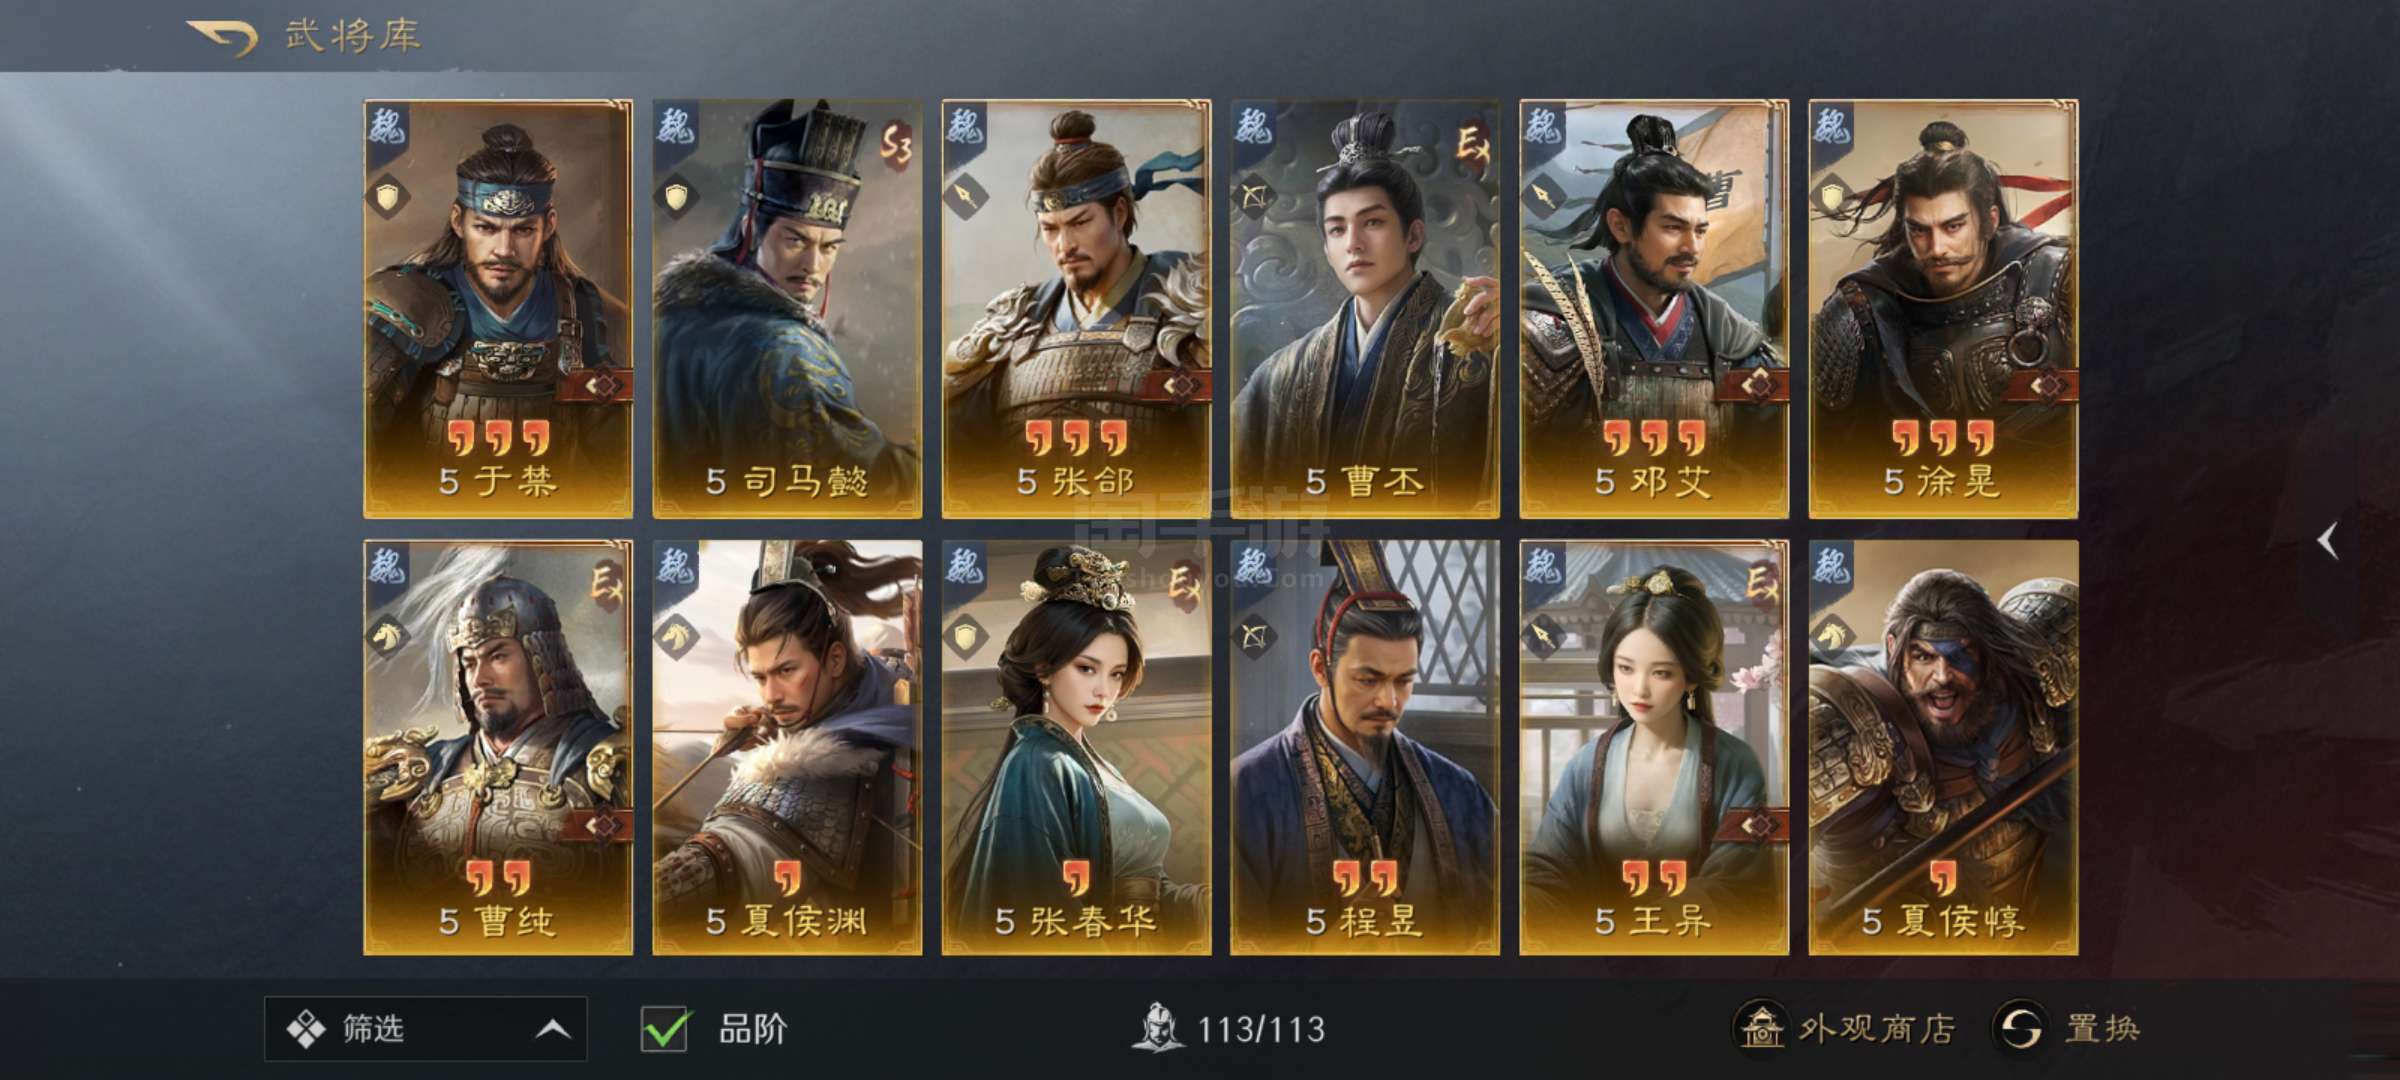Select the 夏侯渊 general card

point(787,748)
